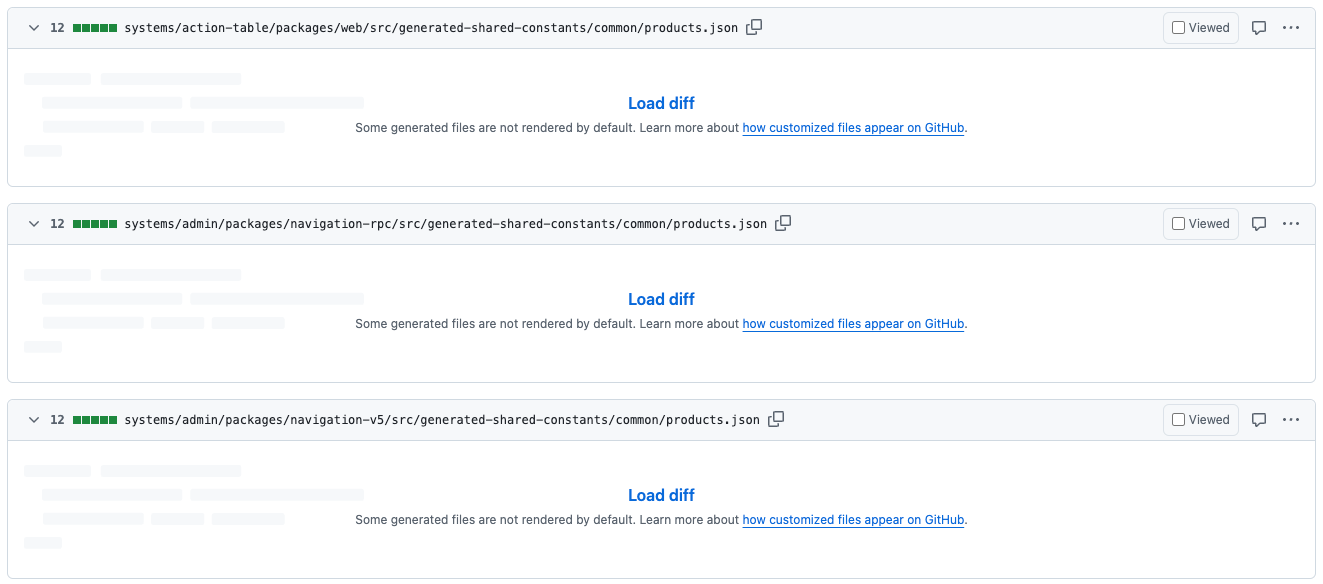Copy the action-table products.json file path

pos(753,27)
